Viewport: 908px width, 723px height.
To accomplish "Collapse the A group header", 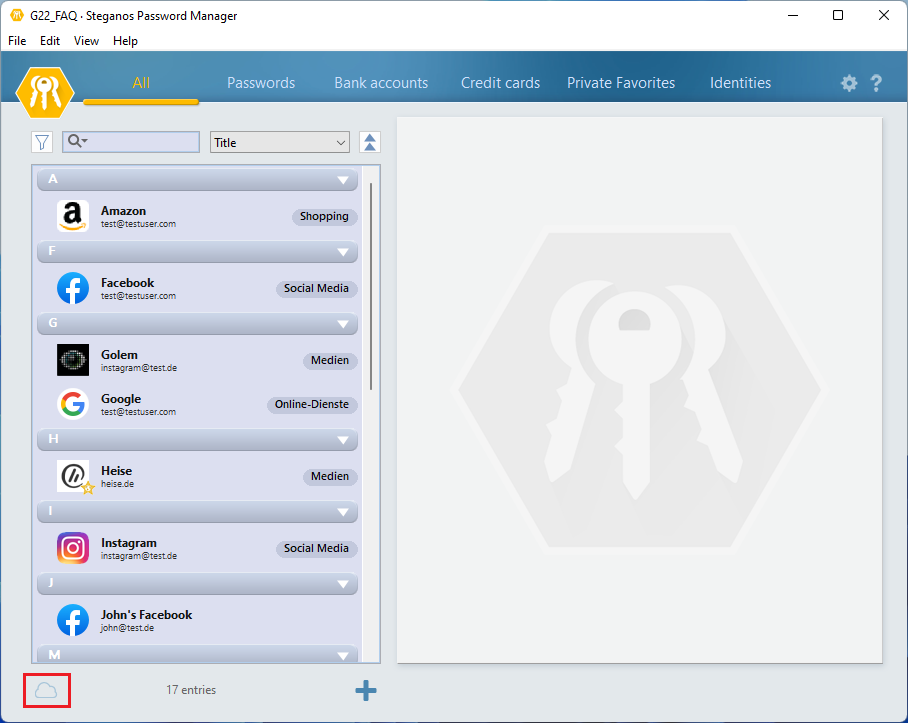I will coord(343,180).
